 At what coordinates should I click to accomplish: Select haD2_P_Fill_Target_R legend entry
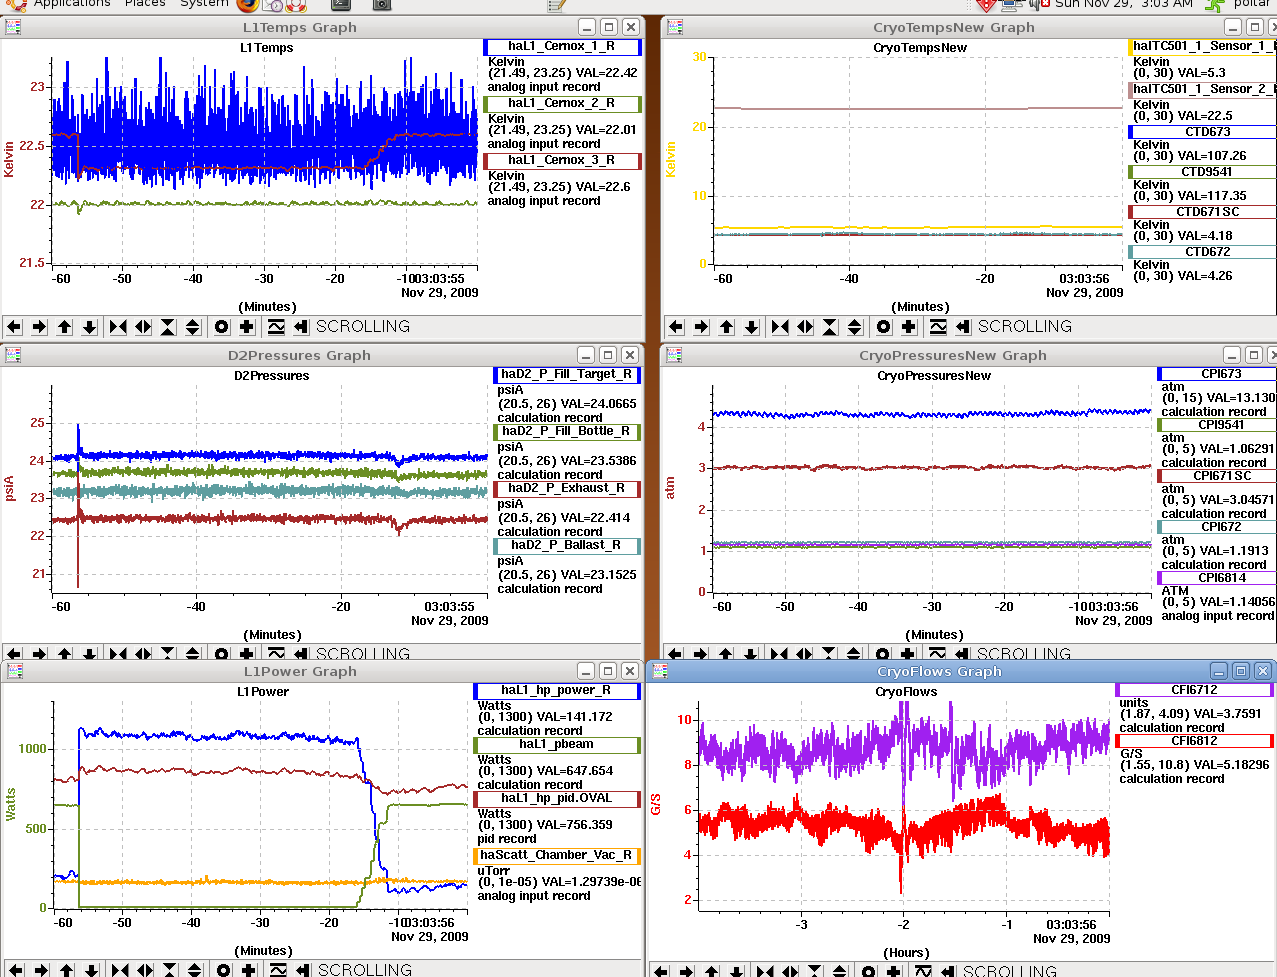(567, 374)
